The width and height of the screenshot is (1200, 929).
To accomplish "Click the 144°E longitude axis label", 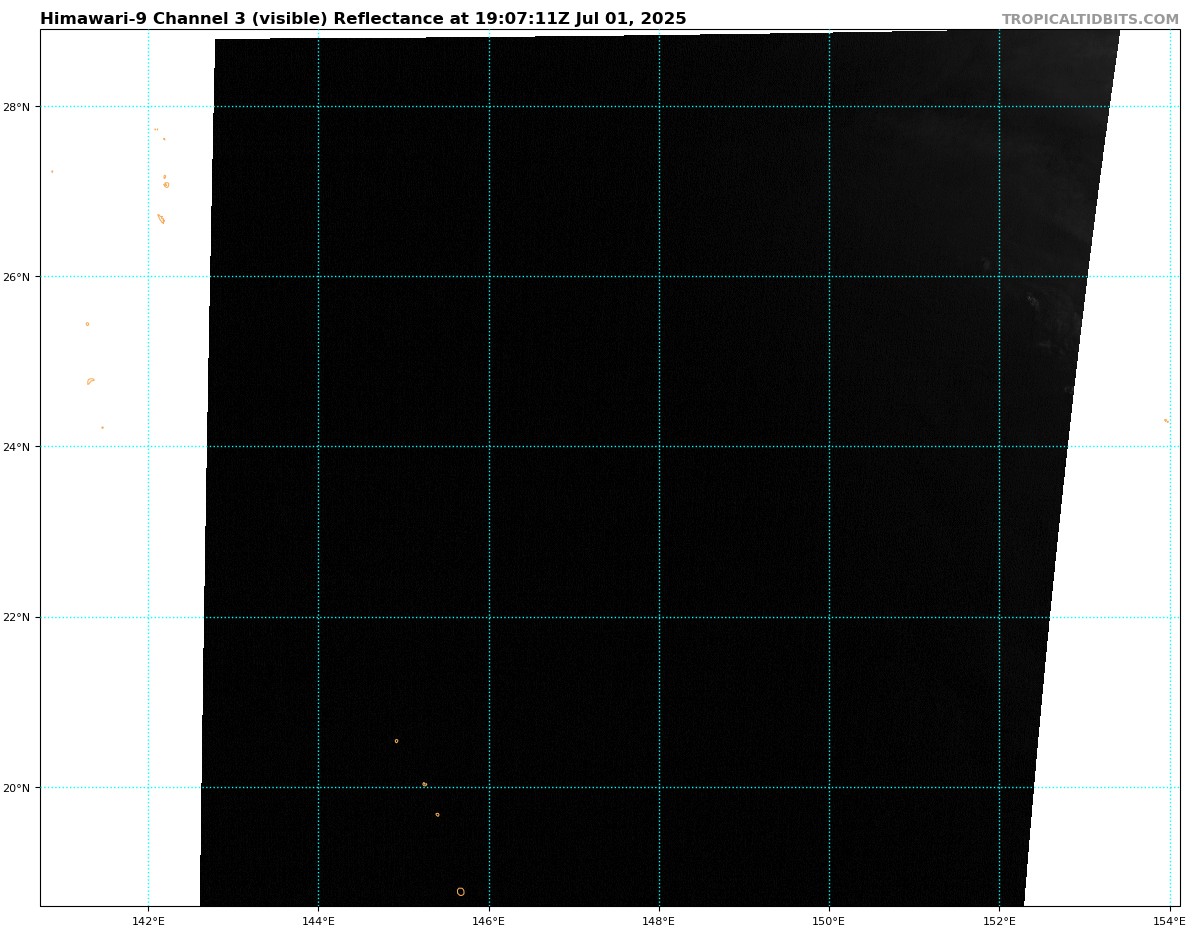I will [318, 920].
